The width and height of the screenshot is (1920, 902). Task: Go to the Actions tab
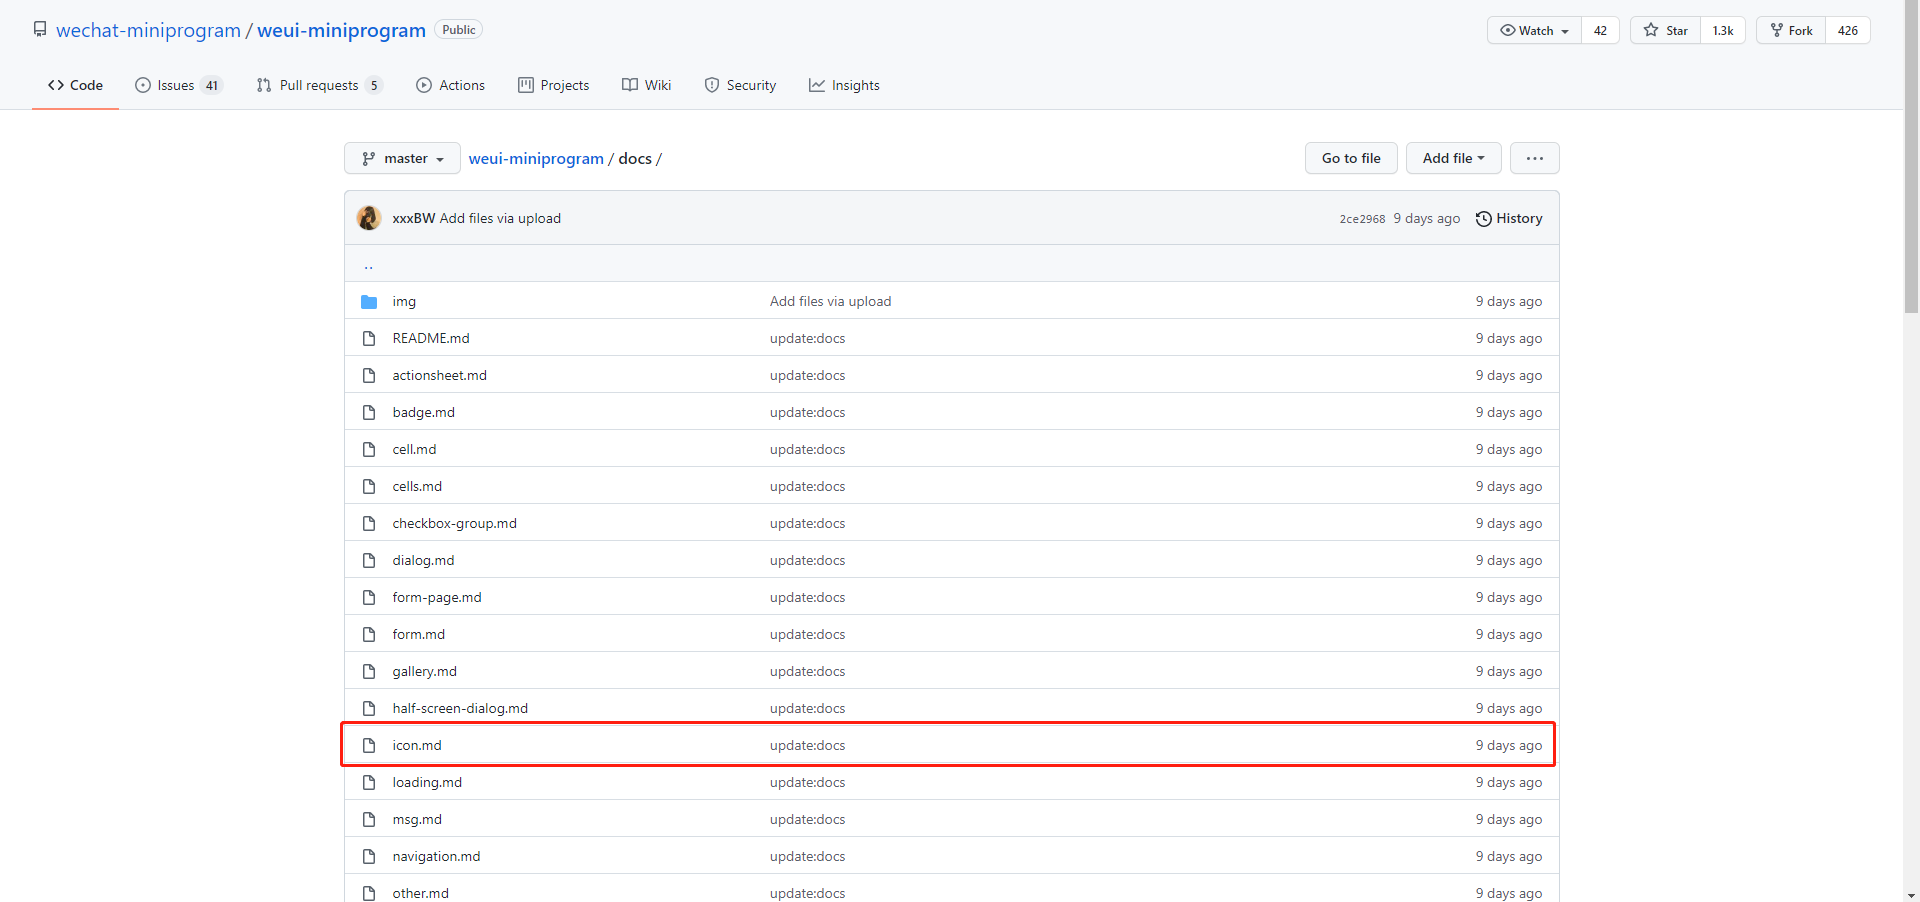coord(450,85)
